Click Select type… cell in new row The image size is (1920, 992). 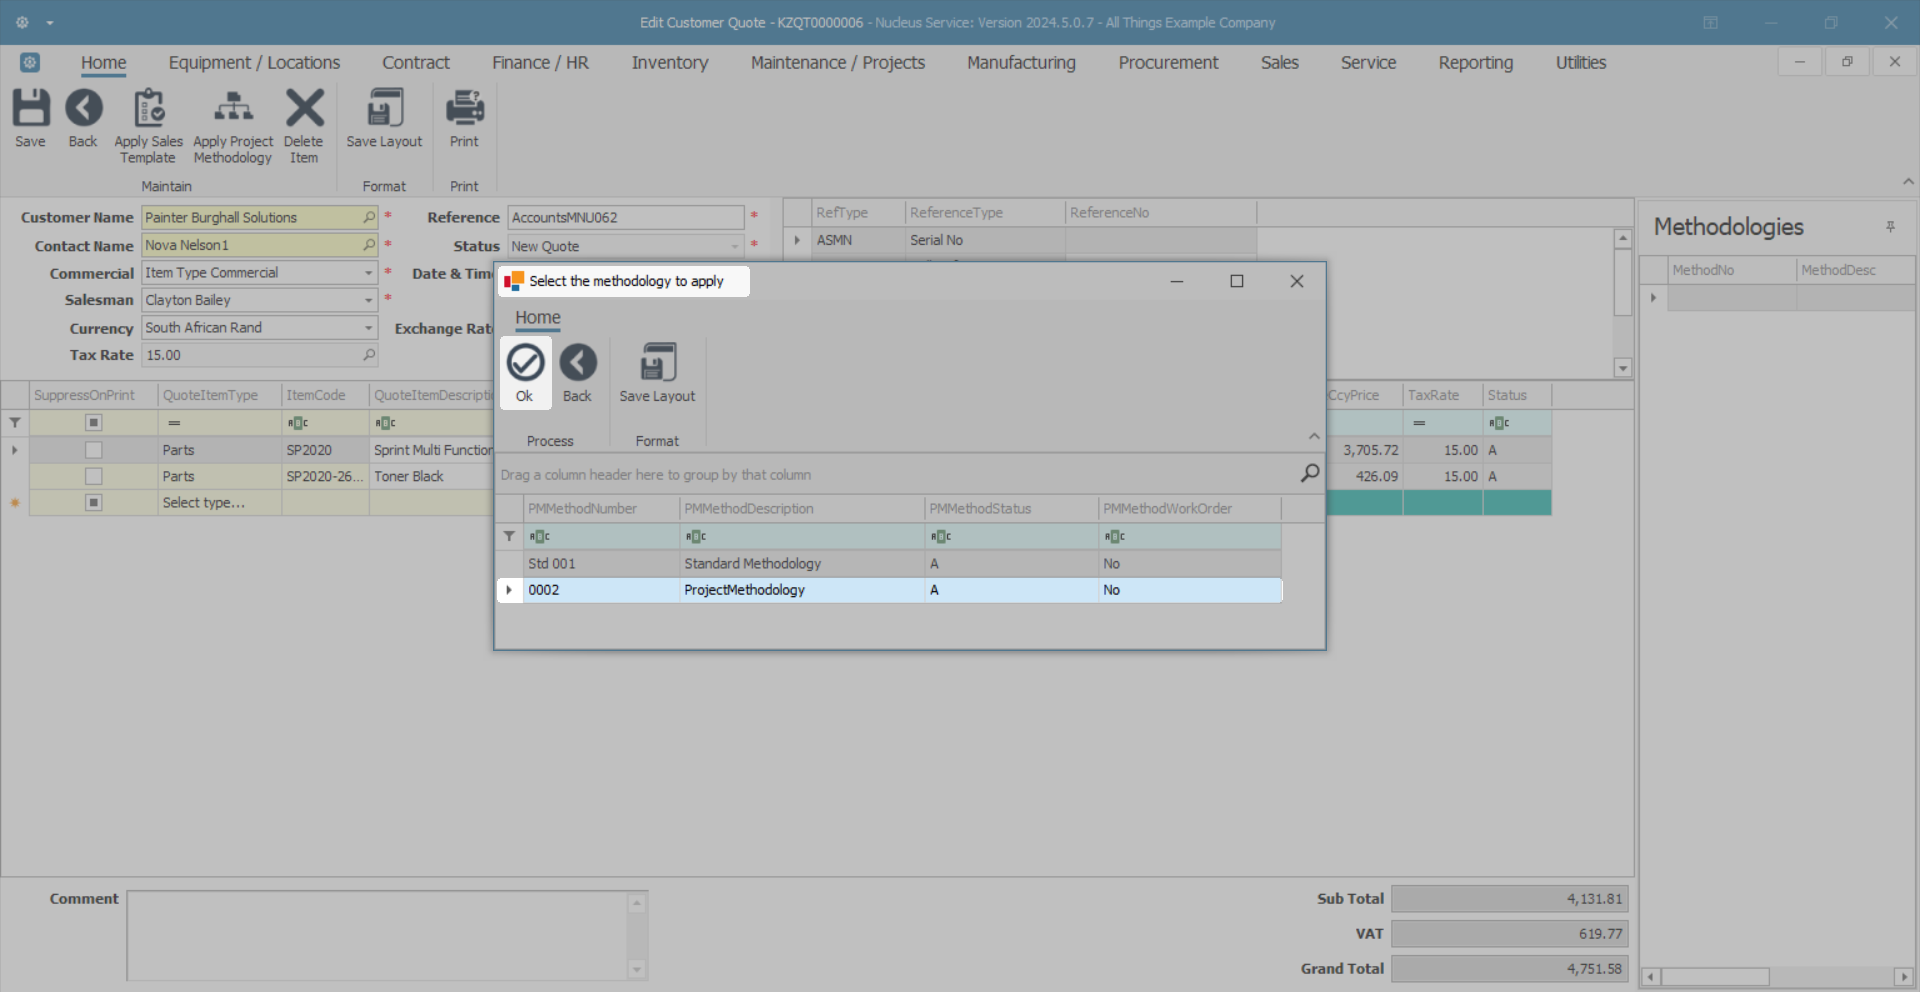coord(220,502)
